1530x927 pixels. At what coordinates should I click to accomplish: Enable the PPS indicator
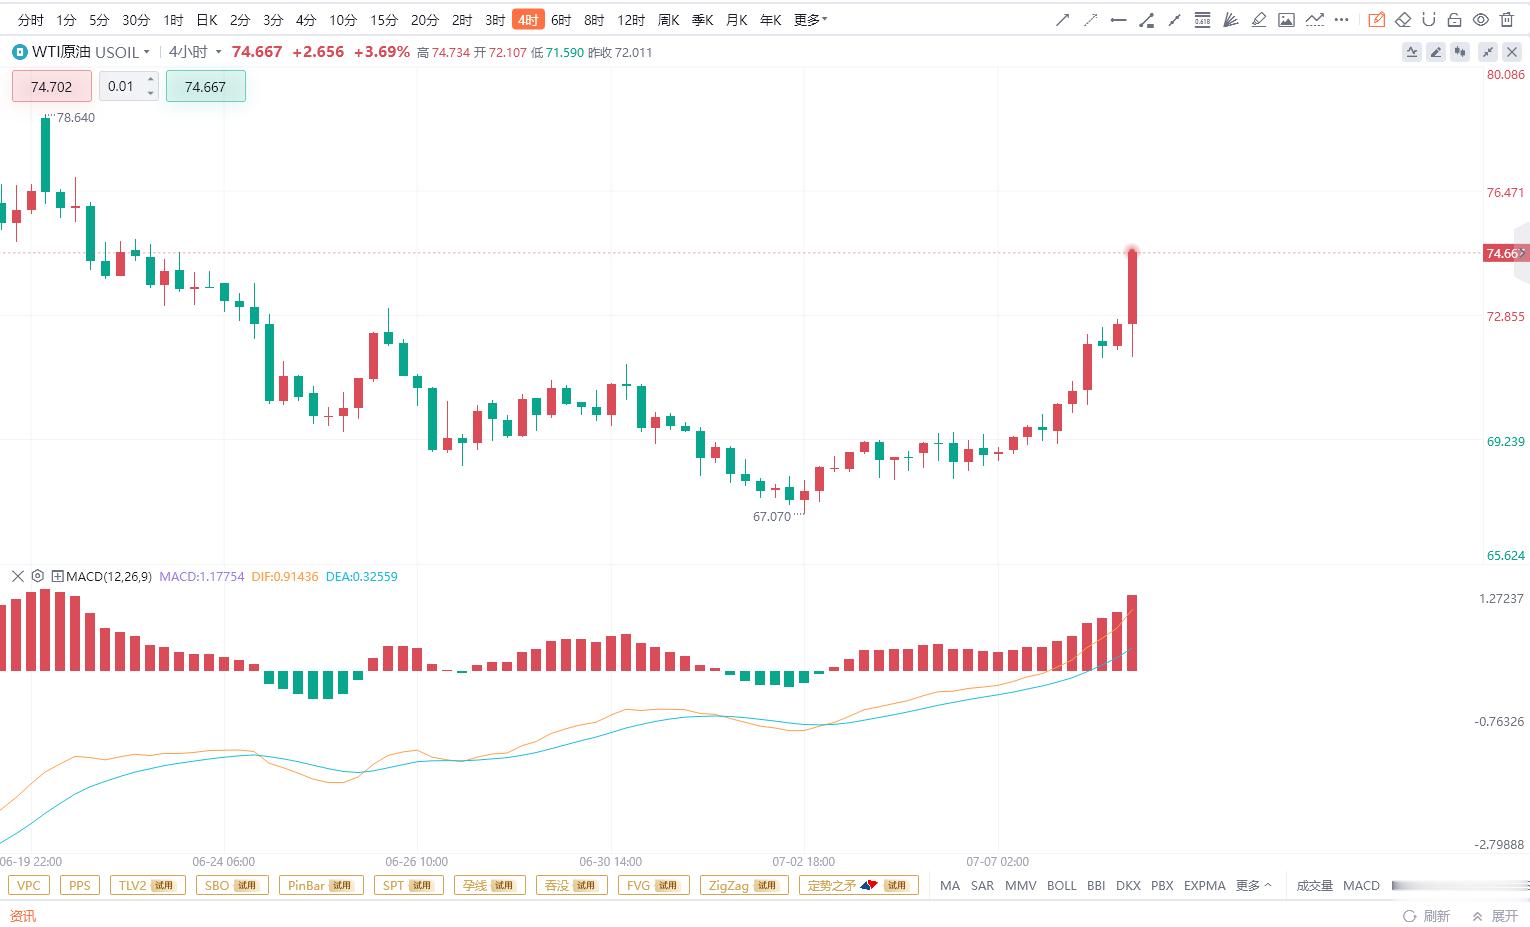pyautogui.click(x=80, y=885)
